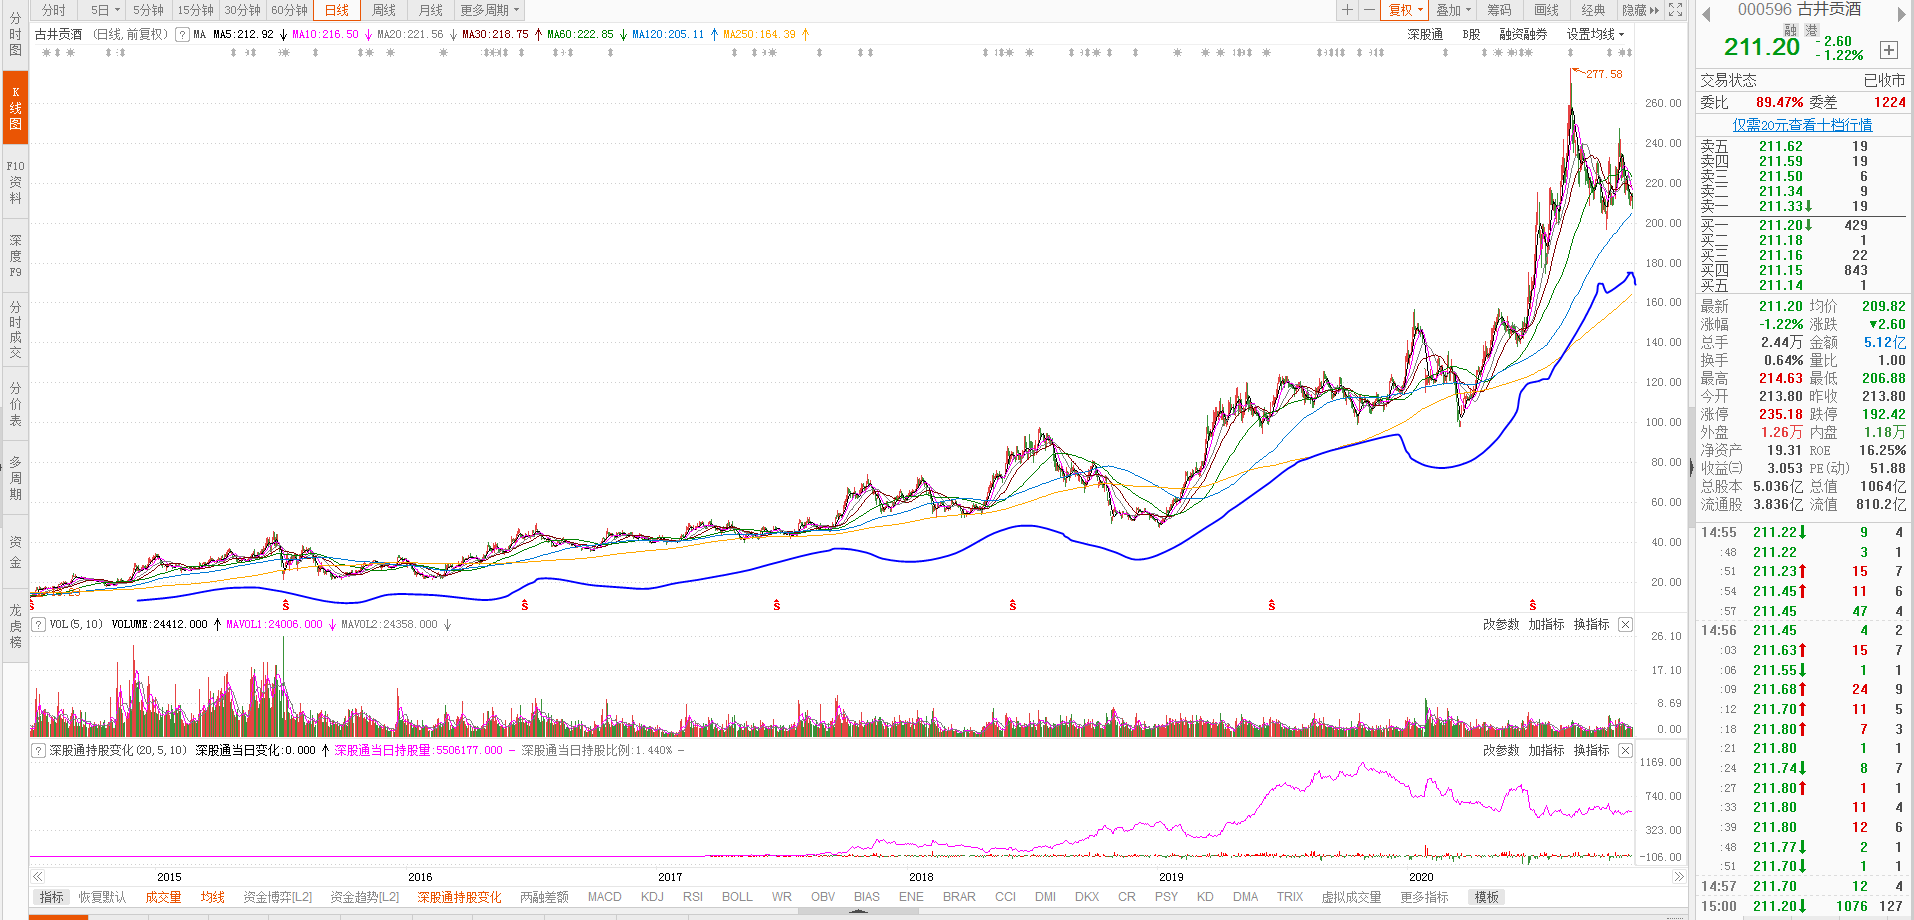Open help for the MA indicator
The width and height of the screenshot is (1914, 920).
[x=181, y=34]
